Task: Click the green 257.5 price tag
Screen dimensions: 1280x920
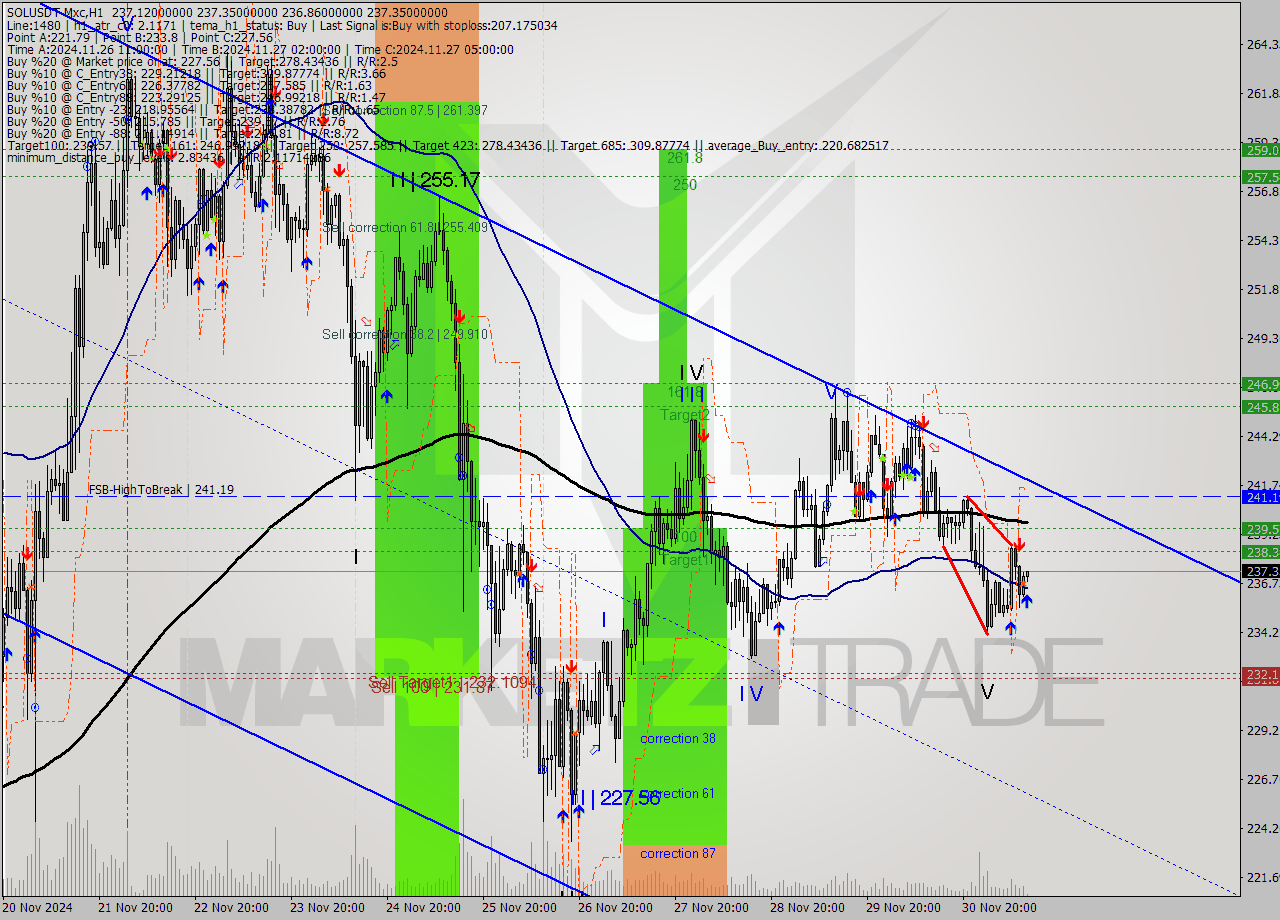Action: (1260, 176)
